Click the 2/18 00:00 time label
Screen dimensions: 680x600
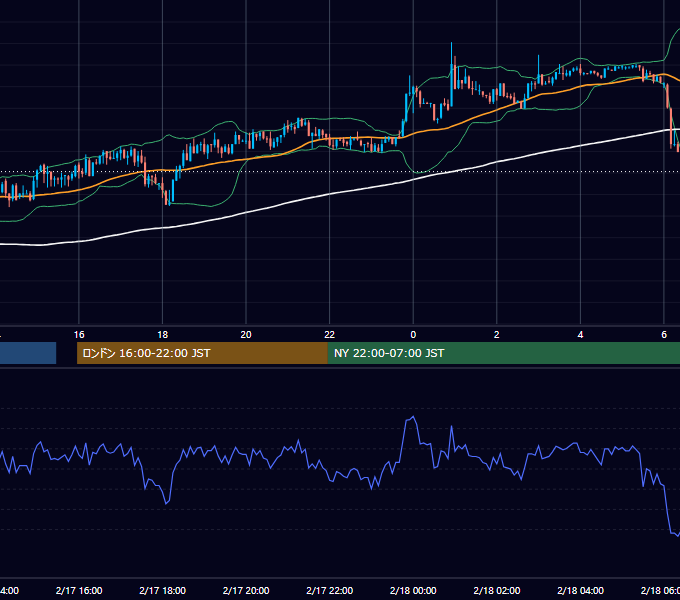[x=413, y=590]
